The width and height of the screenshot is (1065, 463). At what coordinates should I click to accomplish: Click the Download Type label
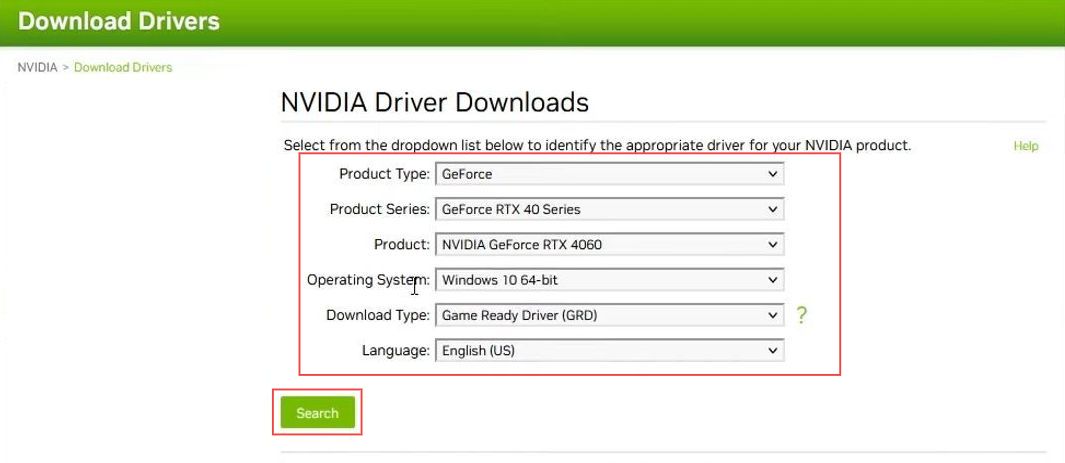click(378, 315)
